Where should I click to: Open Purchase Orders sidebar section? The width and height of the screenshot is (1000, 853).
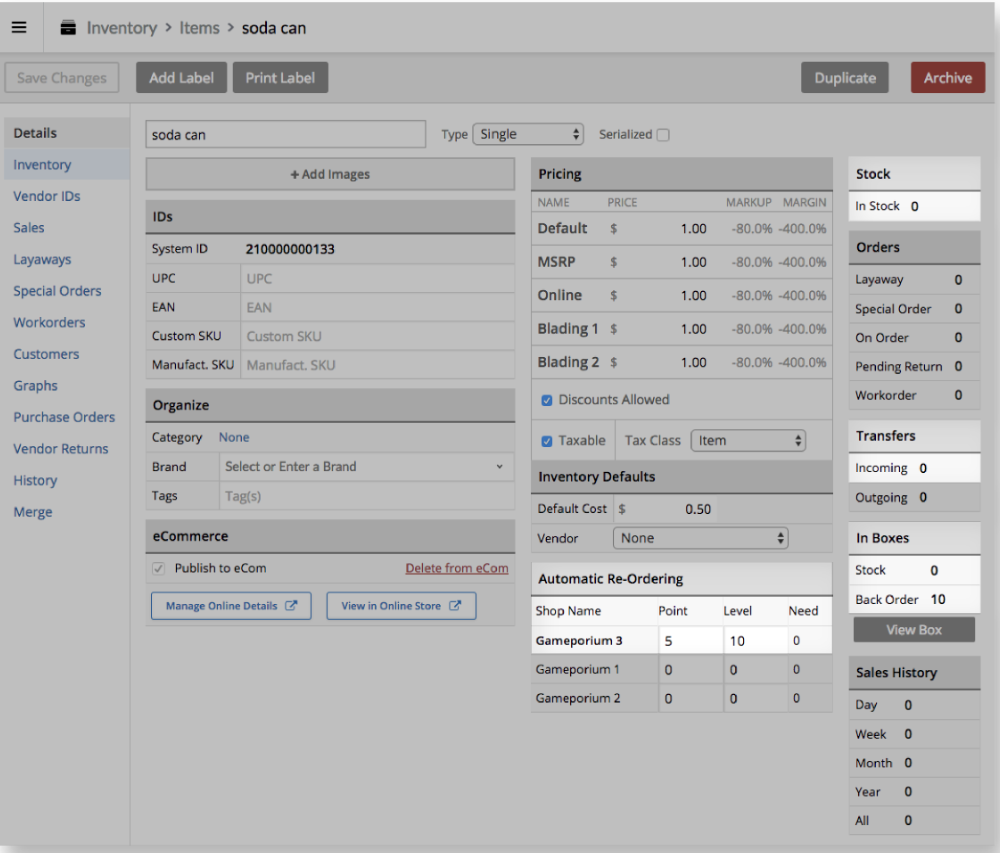tap(64, 418)
